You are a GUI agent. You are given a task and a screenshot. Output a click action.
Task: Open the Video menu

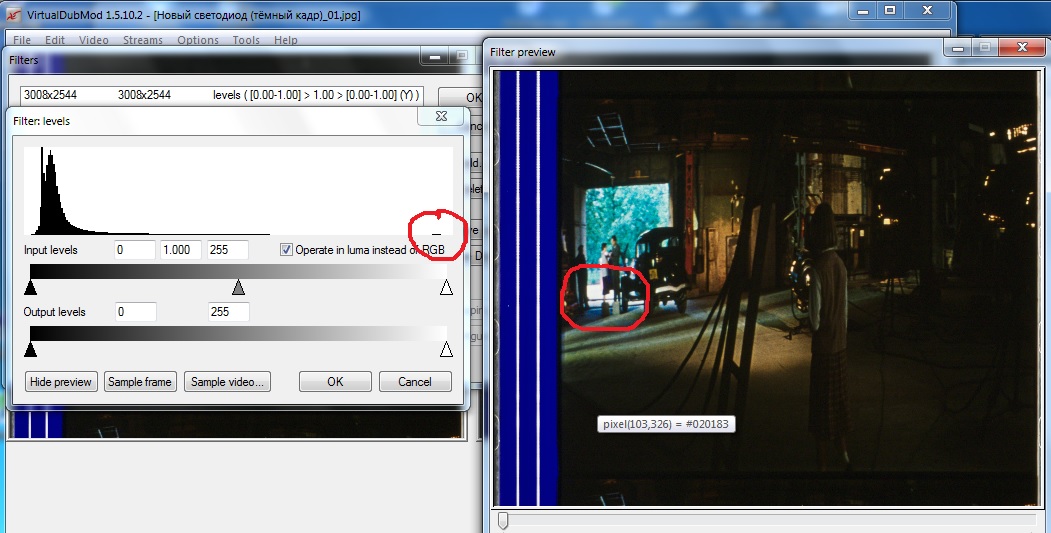[x=94, y=40]
